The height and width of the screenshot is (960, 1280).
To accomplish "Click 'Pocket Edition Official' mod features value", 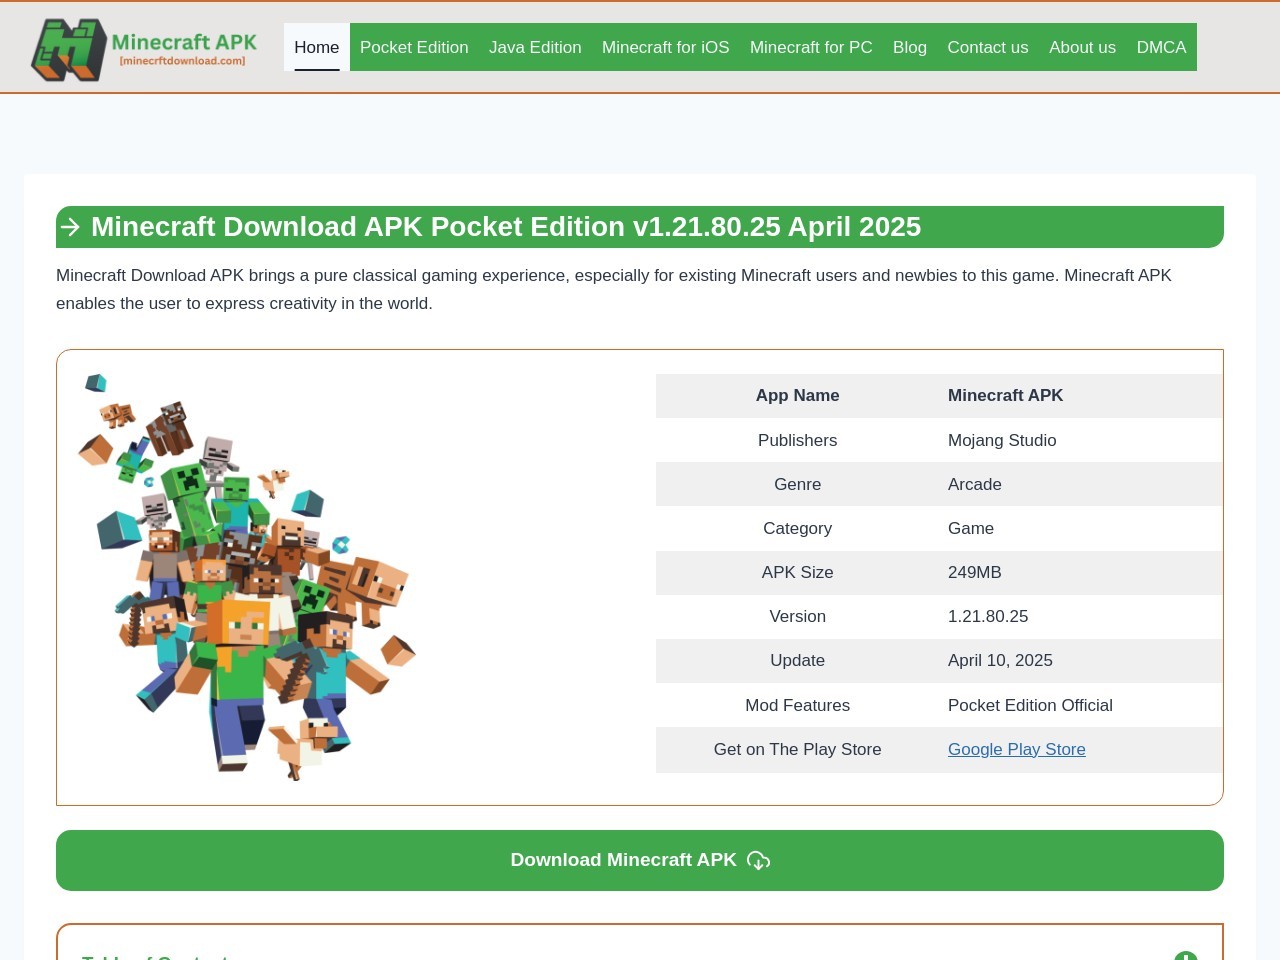I will click(x=1030, y=705).
